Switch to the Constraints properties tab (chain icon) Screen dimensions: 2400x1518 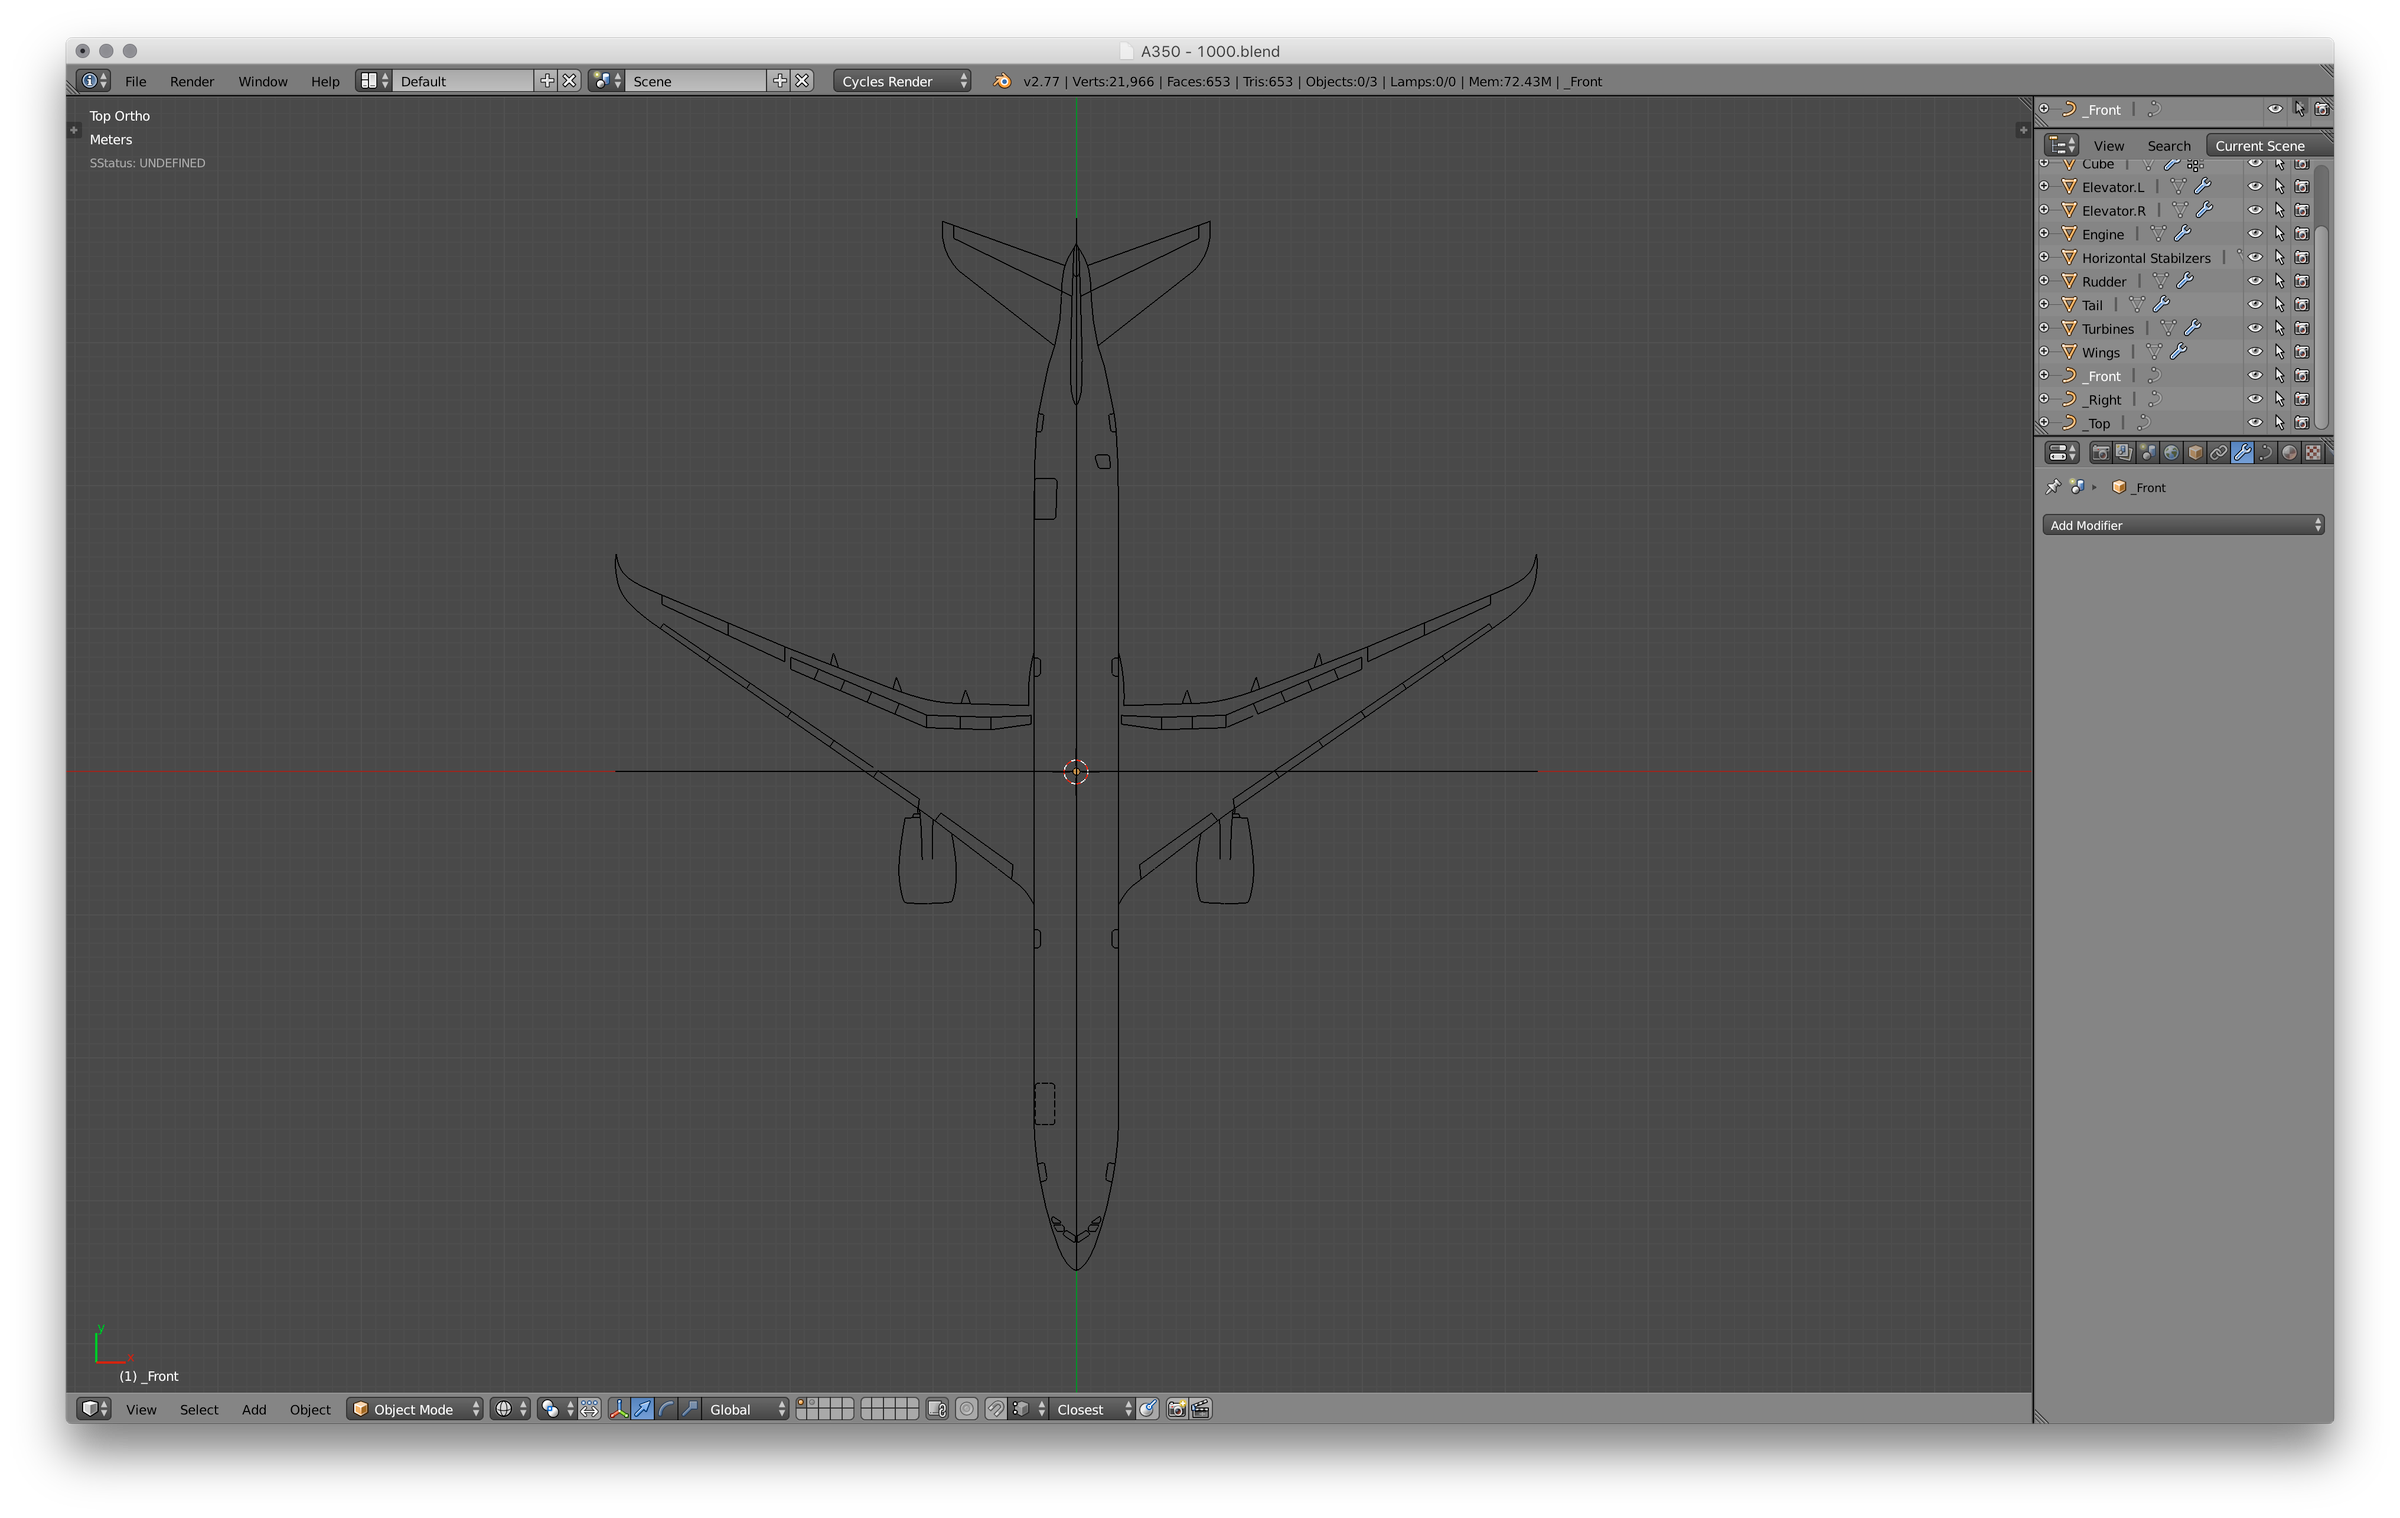pos(2218,453)
